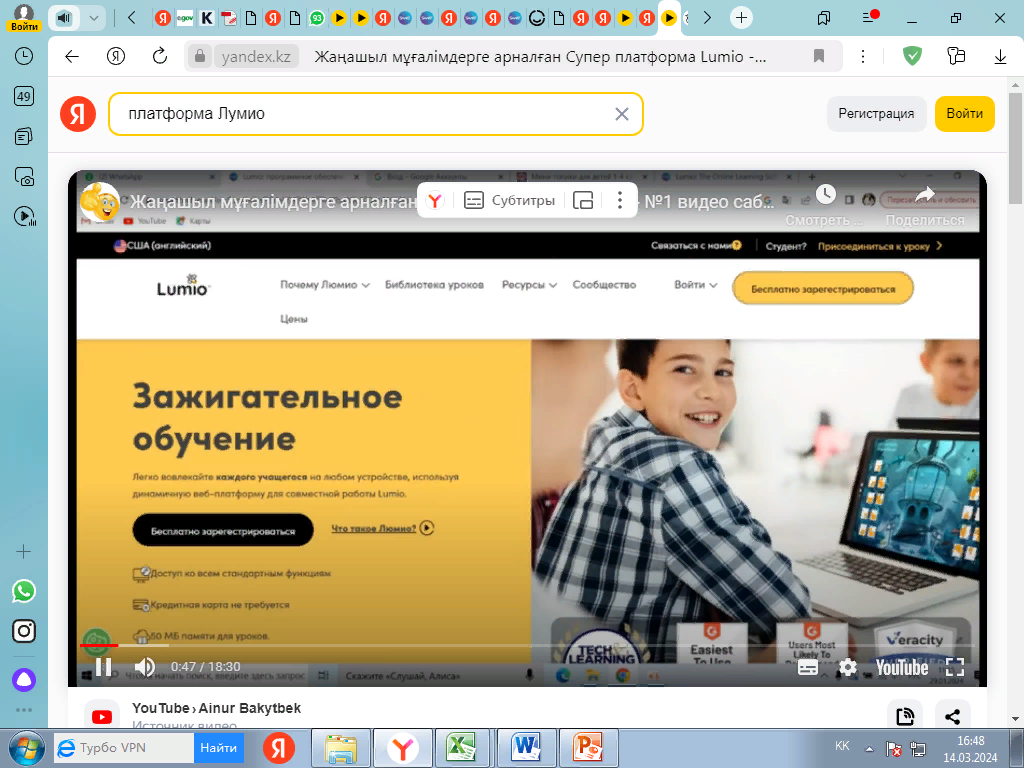1024x768 pixels.
Task: Share video using the arrow in player
Action: click(925, 194)
